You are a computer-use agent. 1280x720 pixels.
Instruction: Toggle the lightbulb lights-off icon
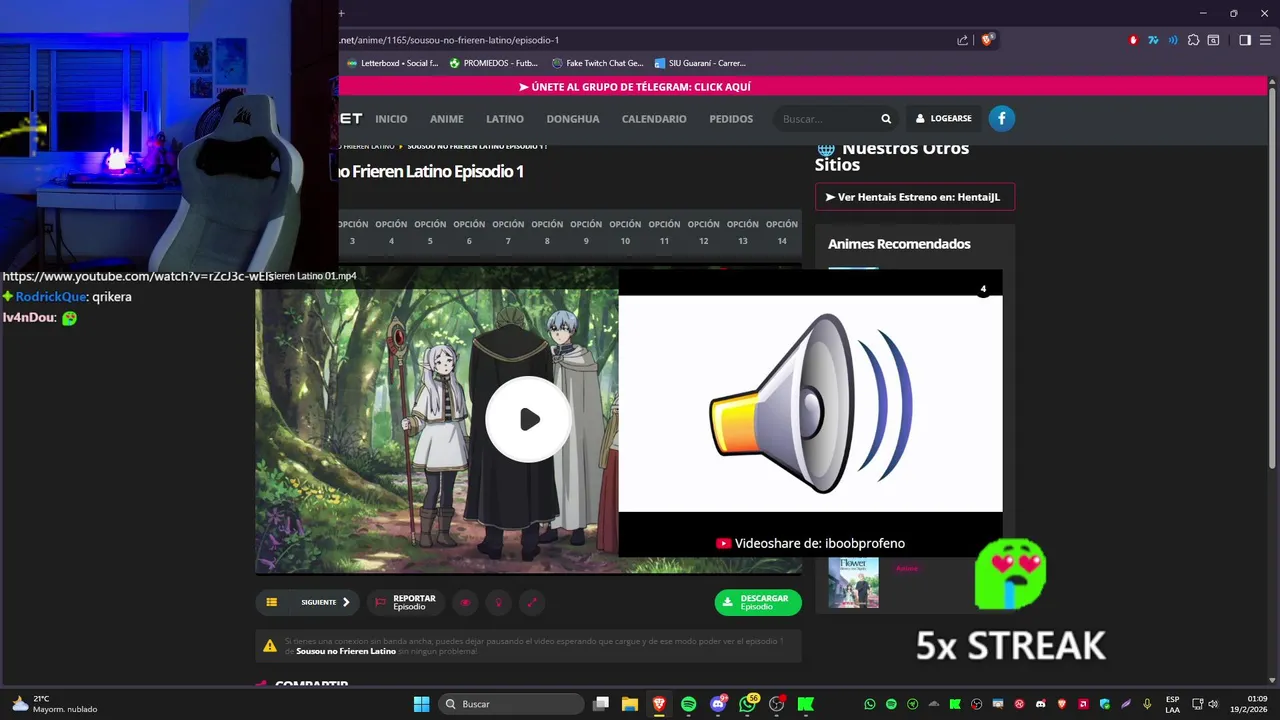coord(498,602)
